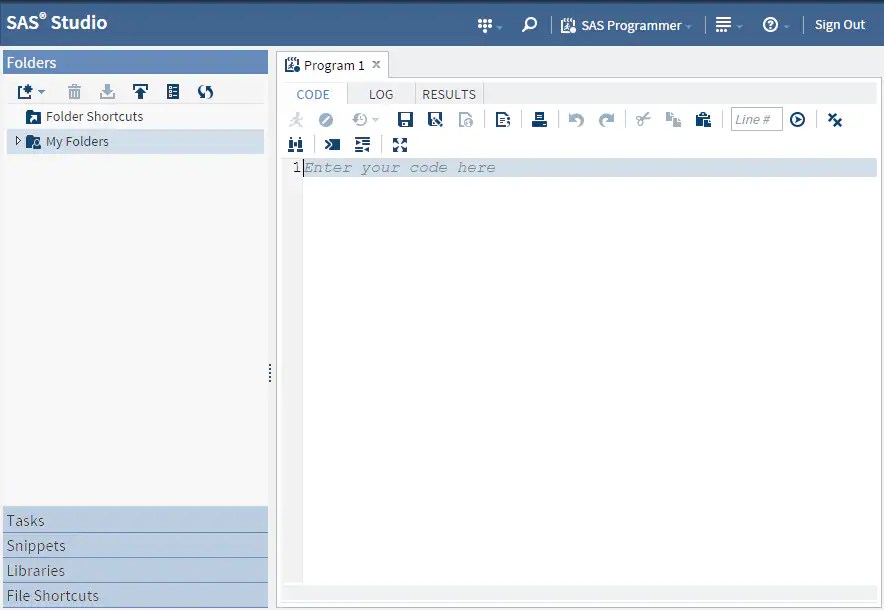The height and width of the screenshot is (610, 884).
Task: Upload a file in the Folders panel
Action: 140,91
